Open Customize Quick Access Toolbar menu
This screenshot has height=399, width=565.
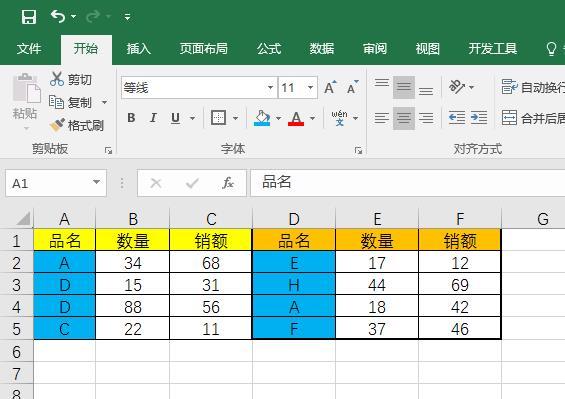coord(128,17)
